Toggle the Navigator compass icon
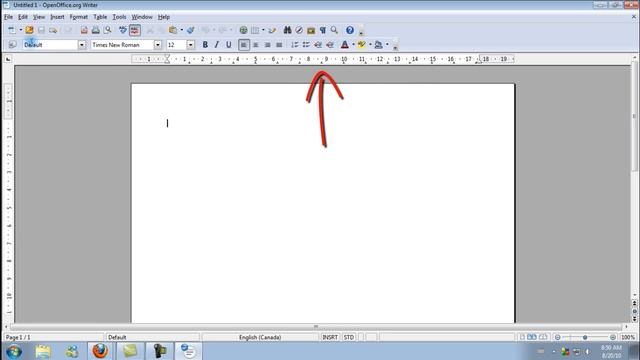Image resolution: width=640 pixels, height=360 pixels. pyautogui.click(x=299, y=30)
